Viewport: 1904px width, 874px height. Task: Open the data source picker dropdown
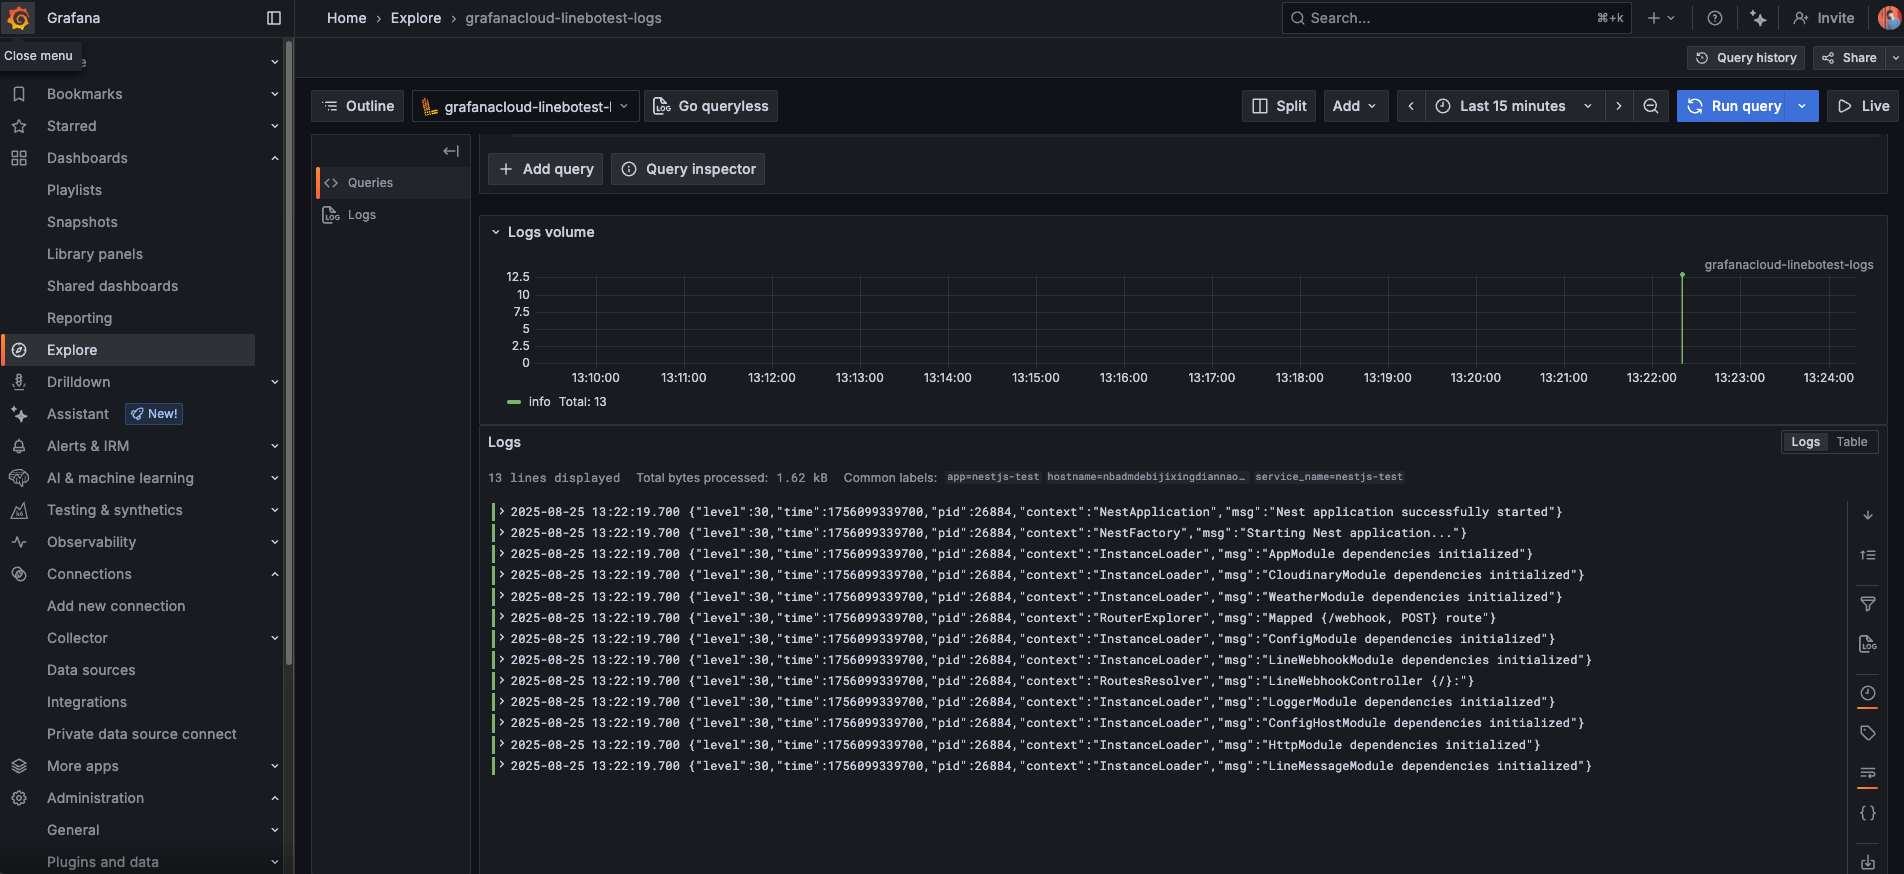point(525,106)
